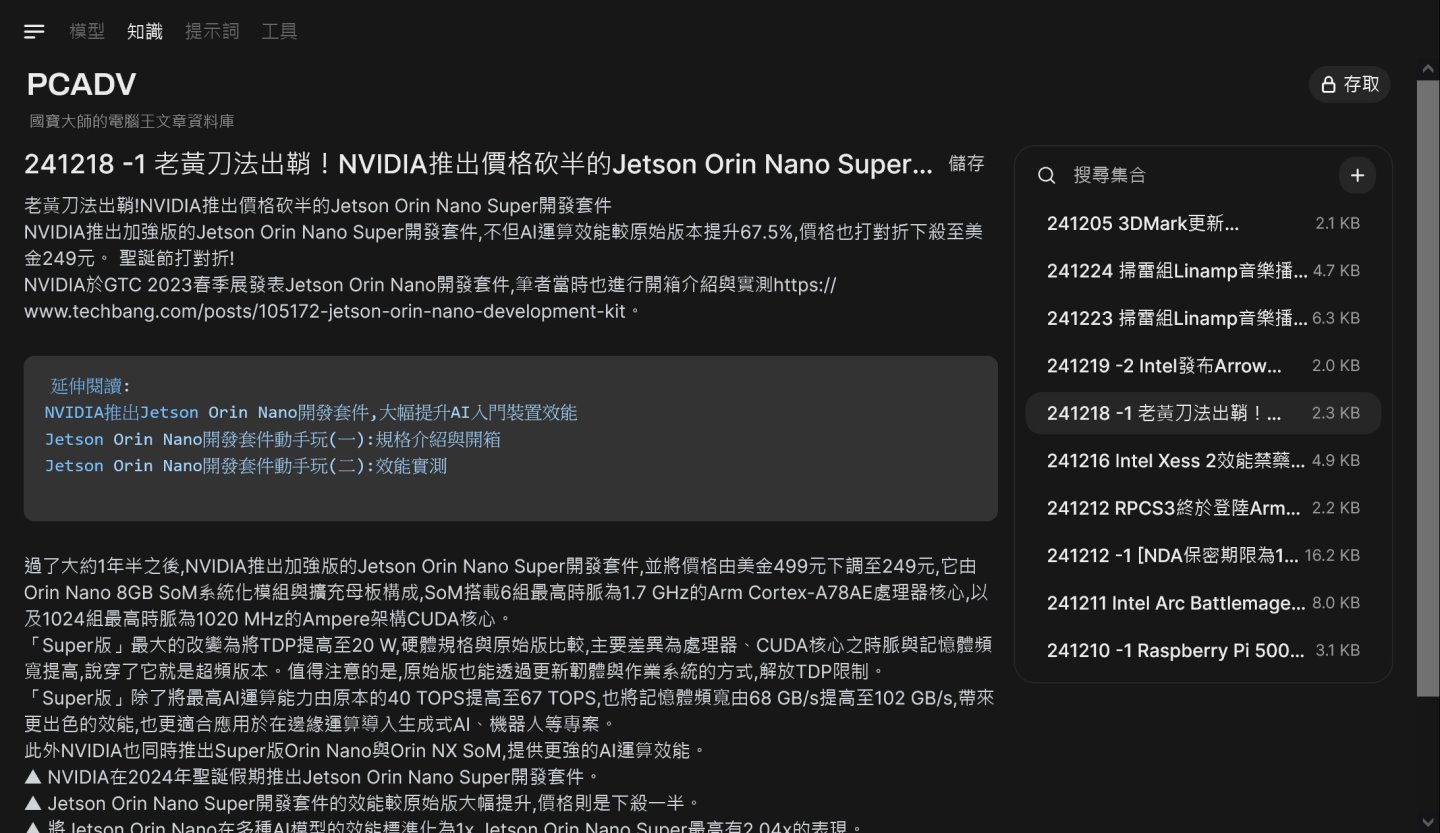Click description 國寶大師的電腦王文章資料庫

click(131, 121)
